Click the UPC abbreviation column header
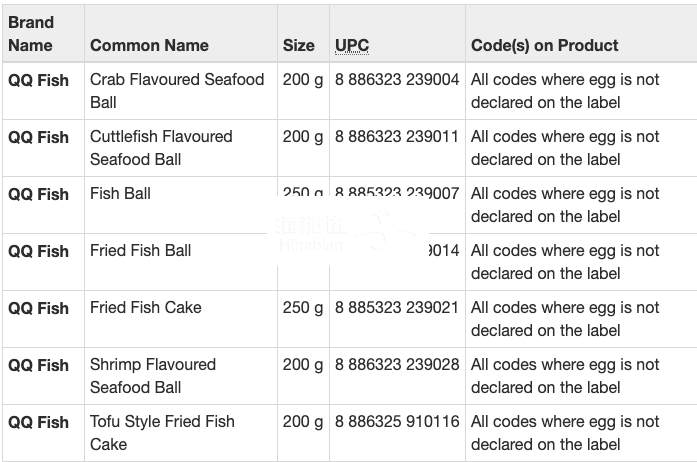 tap(352, 45)
